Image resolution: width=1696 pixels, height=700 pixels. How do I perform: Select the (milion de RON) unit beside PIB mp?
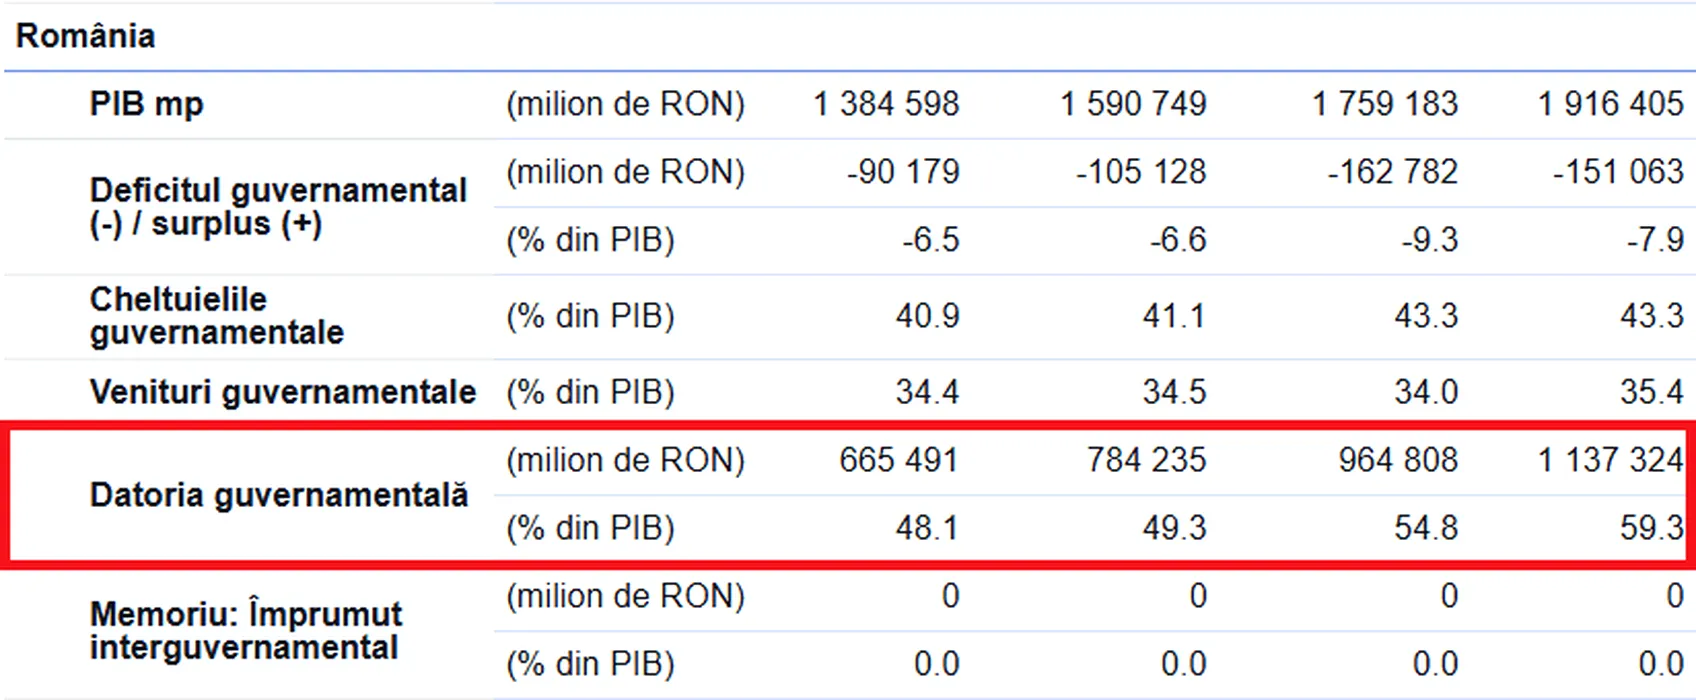(625, 104)
